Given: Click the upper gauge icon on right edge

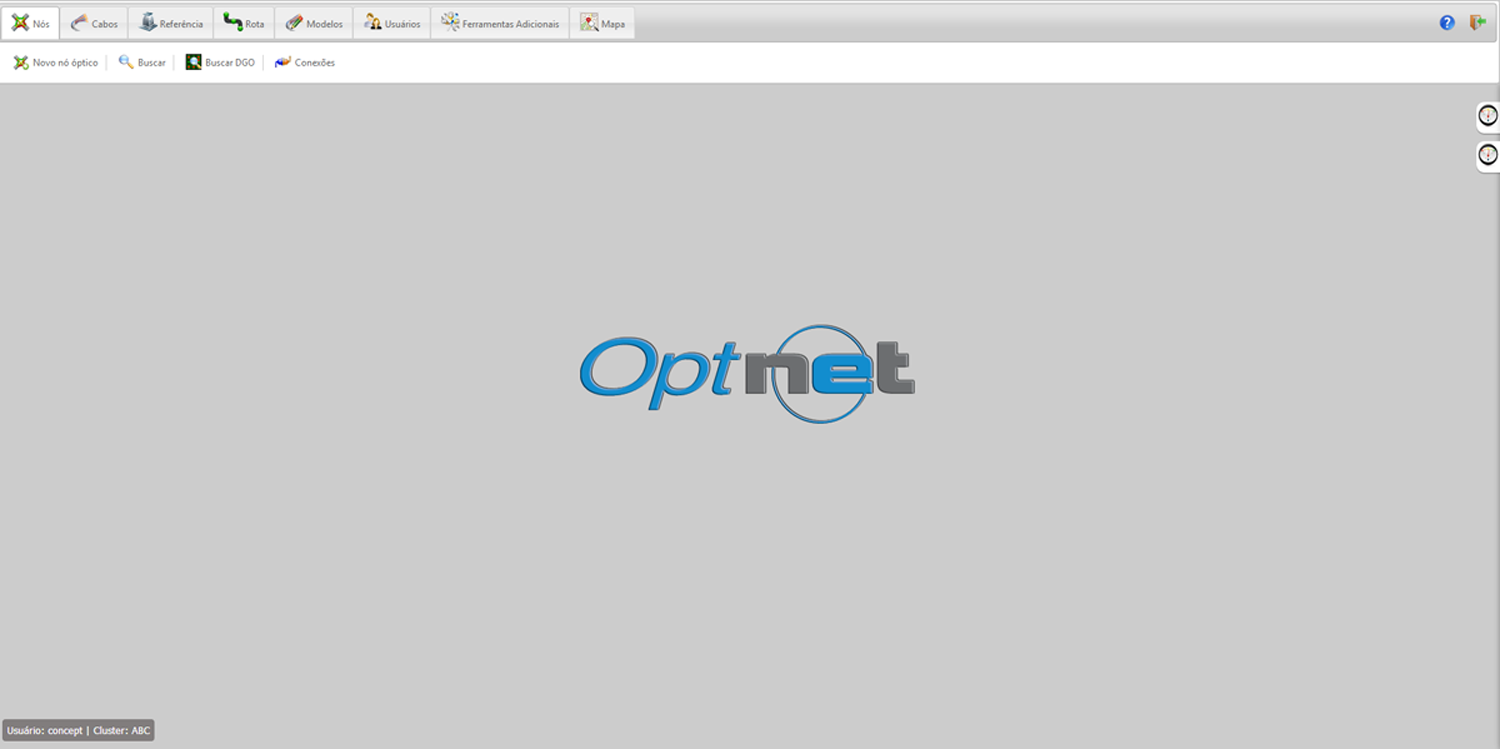Looking at the screenshot, I should click(1488, 116).
